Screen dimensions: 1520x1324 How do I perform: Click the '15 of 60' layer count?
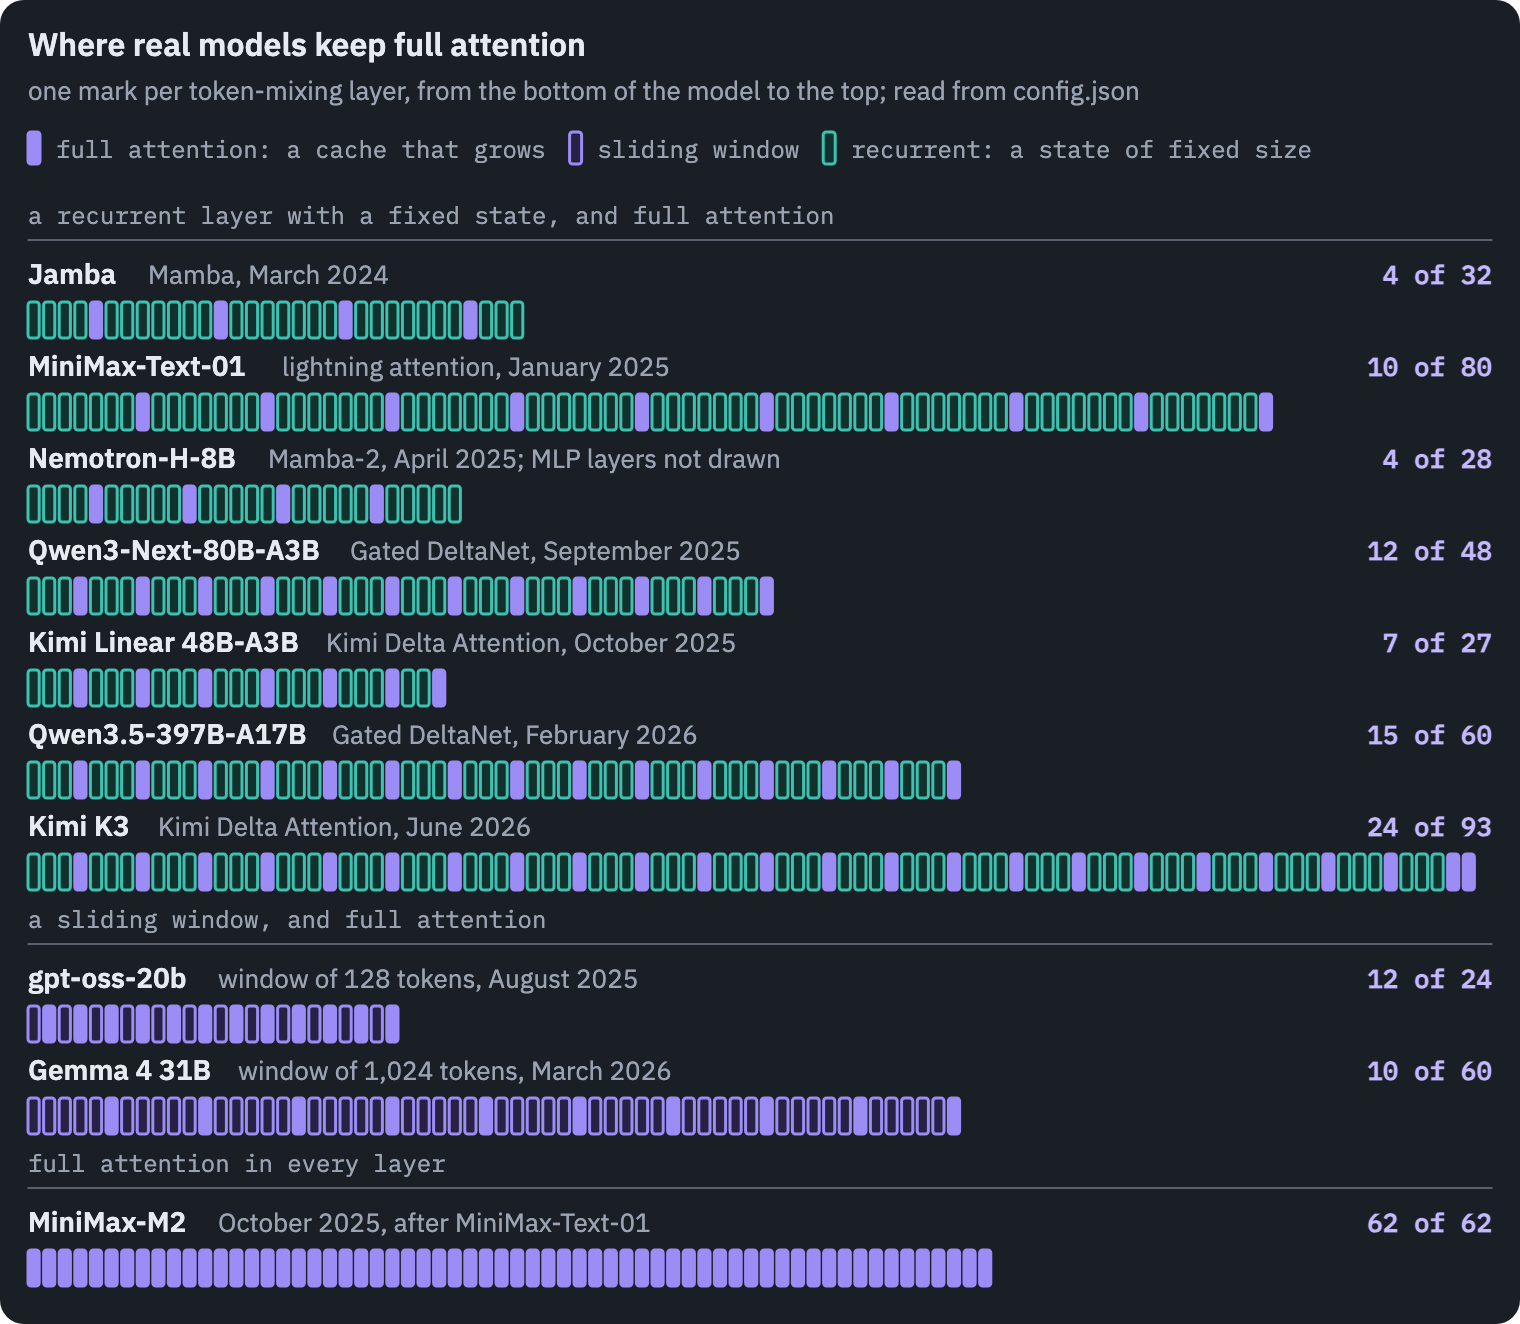click(x=1429, y=735)
